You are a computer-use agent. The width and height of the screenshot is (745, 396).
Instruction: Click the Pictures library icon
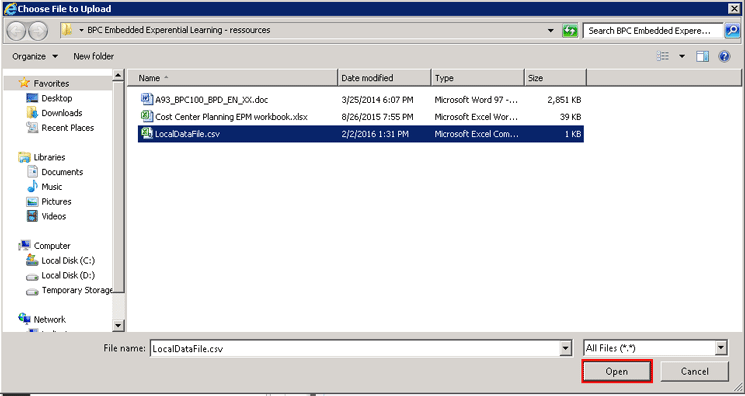(32, 202)
